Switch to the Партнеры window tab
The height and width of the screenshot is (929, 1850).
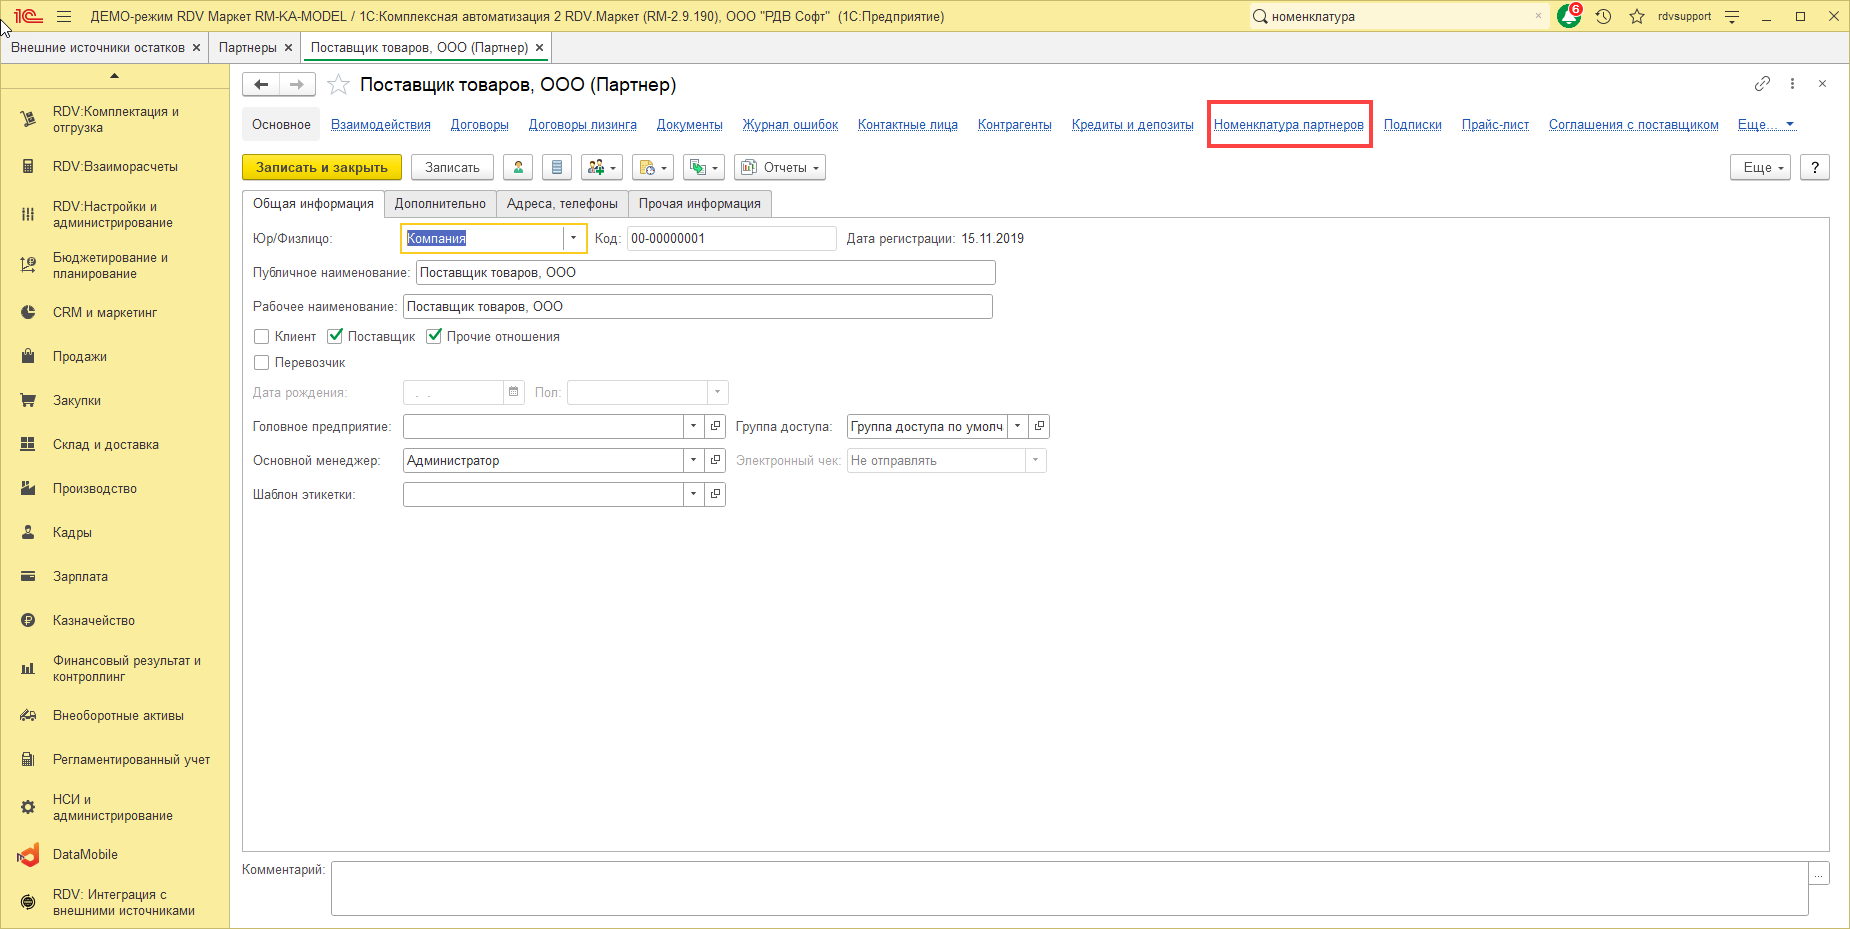(247, 48)
